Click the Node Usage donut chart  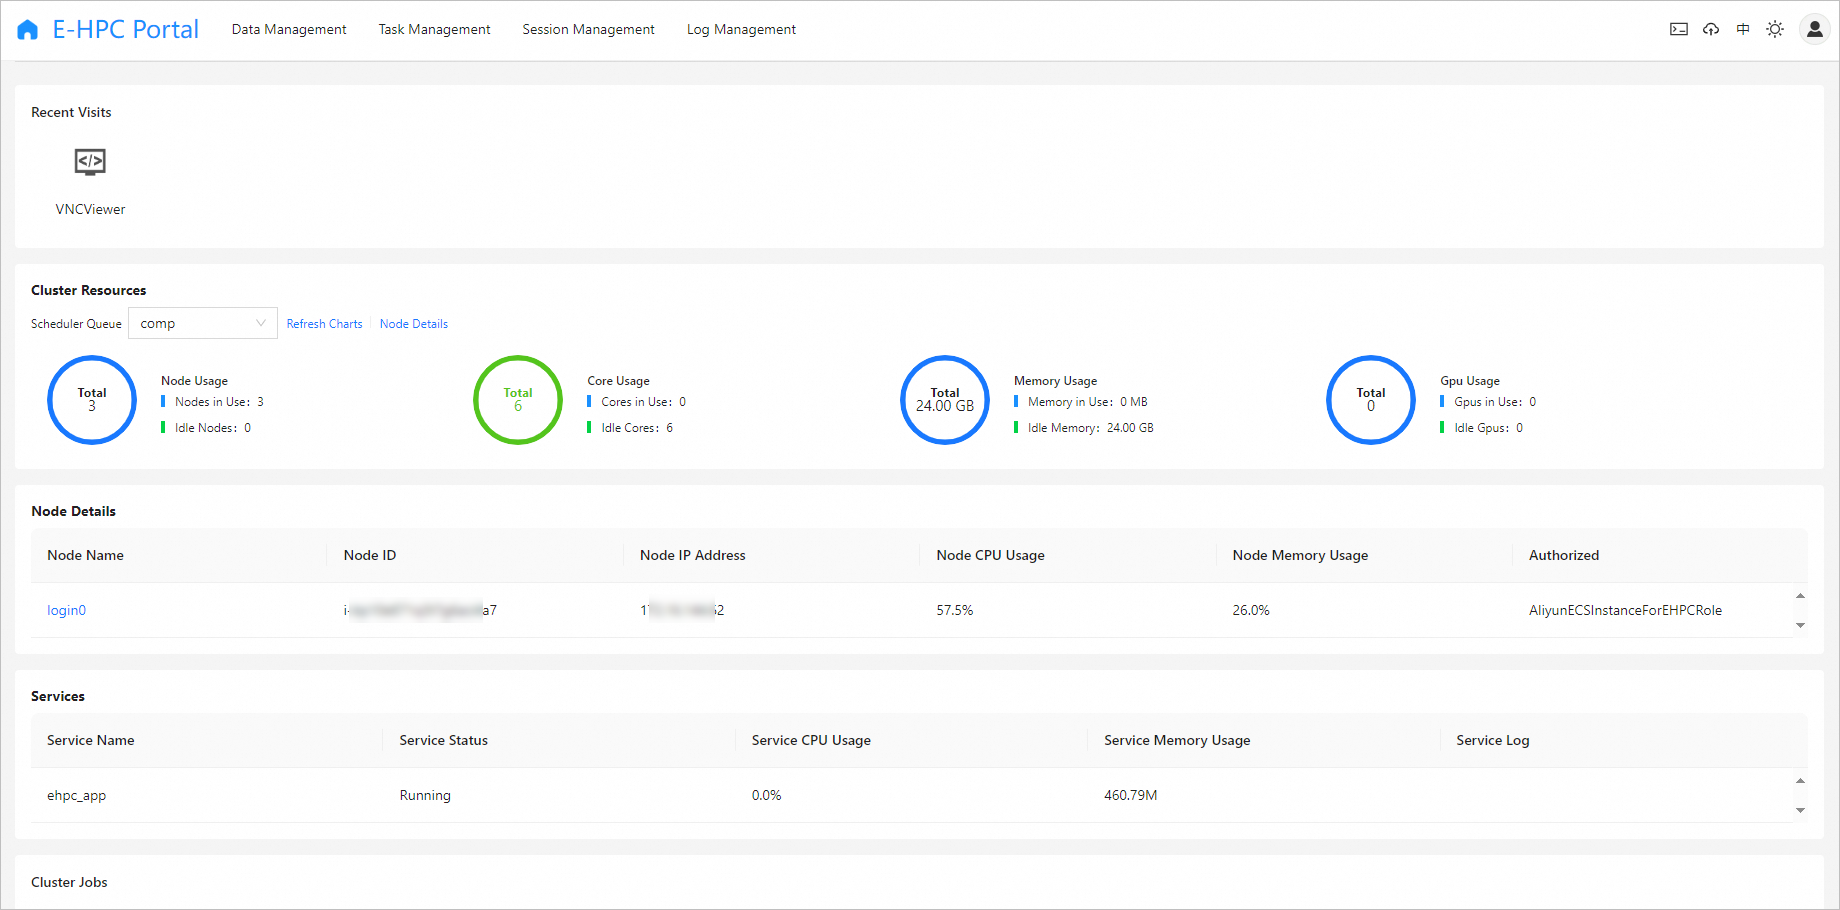click(92, 400)
